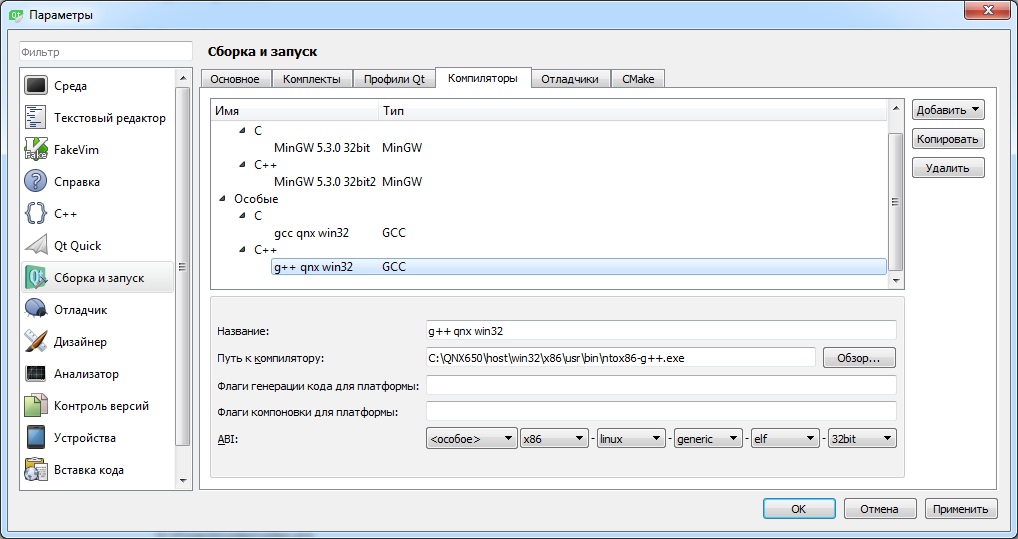Screen dimensions: 1018x539
Task: Open the generic flavor dropdown
Action: click(708, 439)
